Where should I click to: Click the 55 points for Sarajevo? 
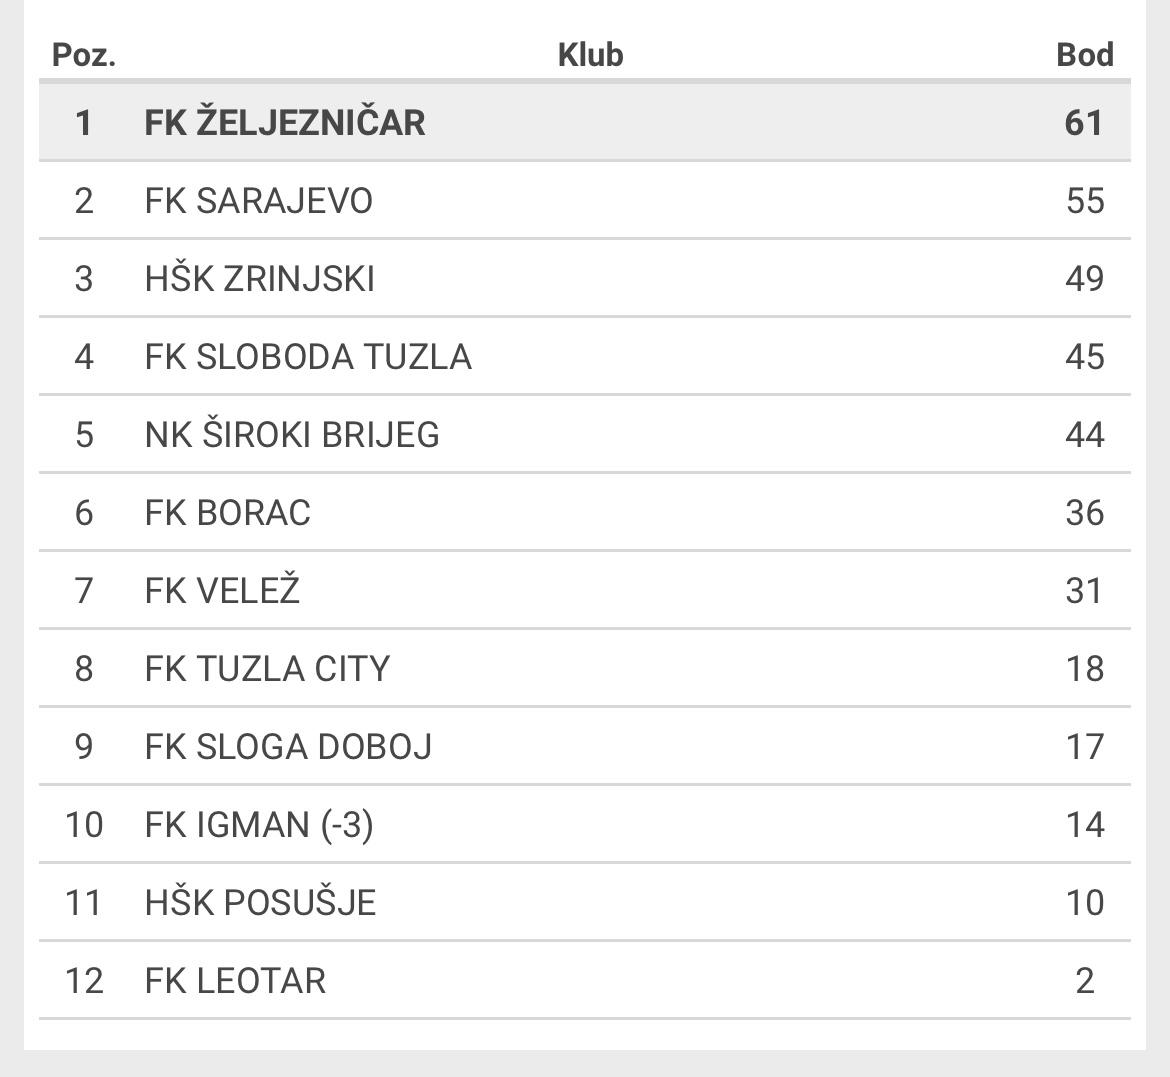click(1084, 201)
